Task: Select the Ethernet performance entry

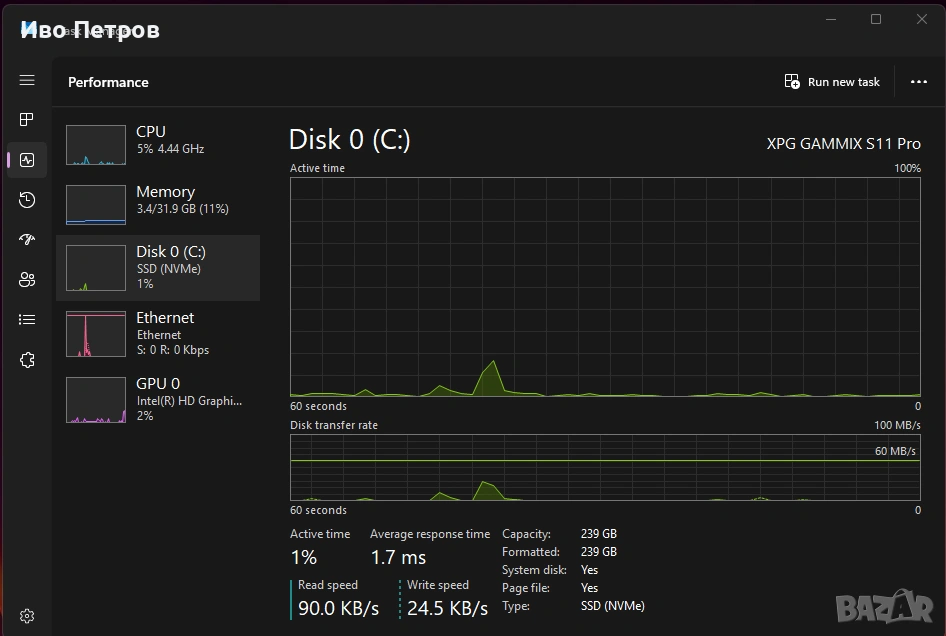Action: point(158,333)
